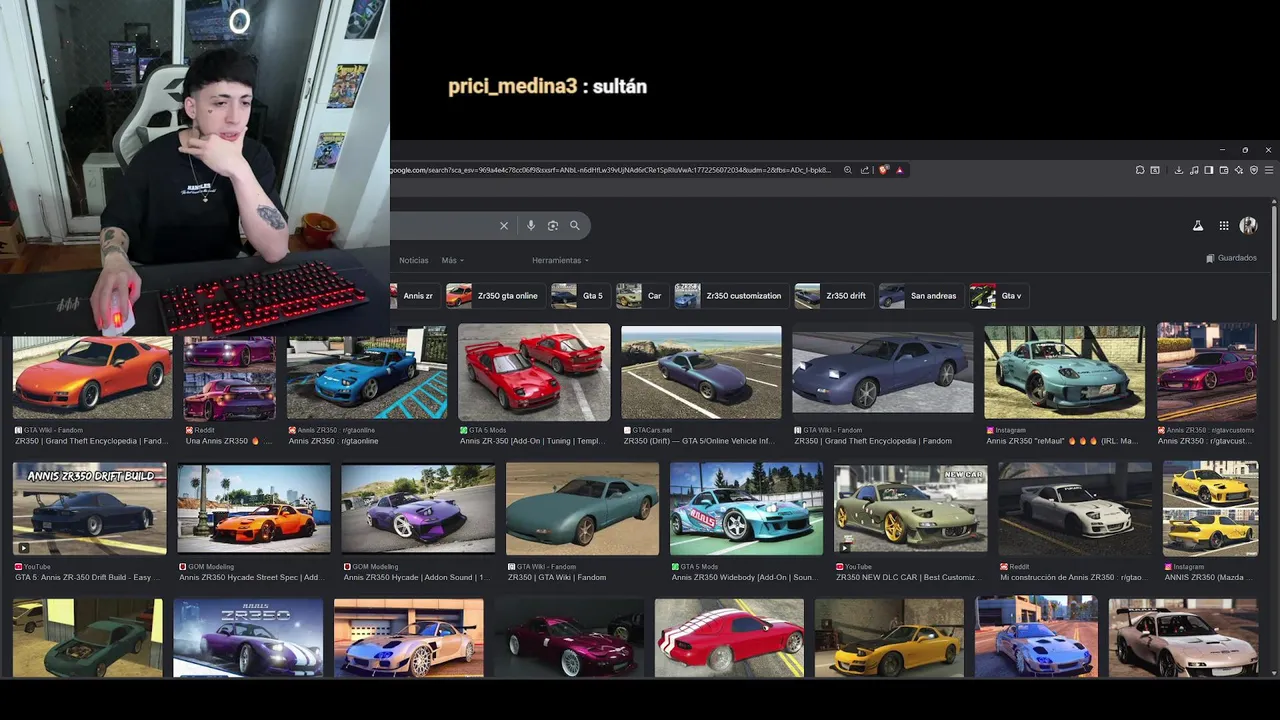Open red car with white stripes image
The image size is (1280, 720).
729,638
